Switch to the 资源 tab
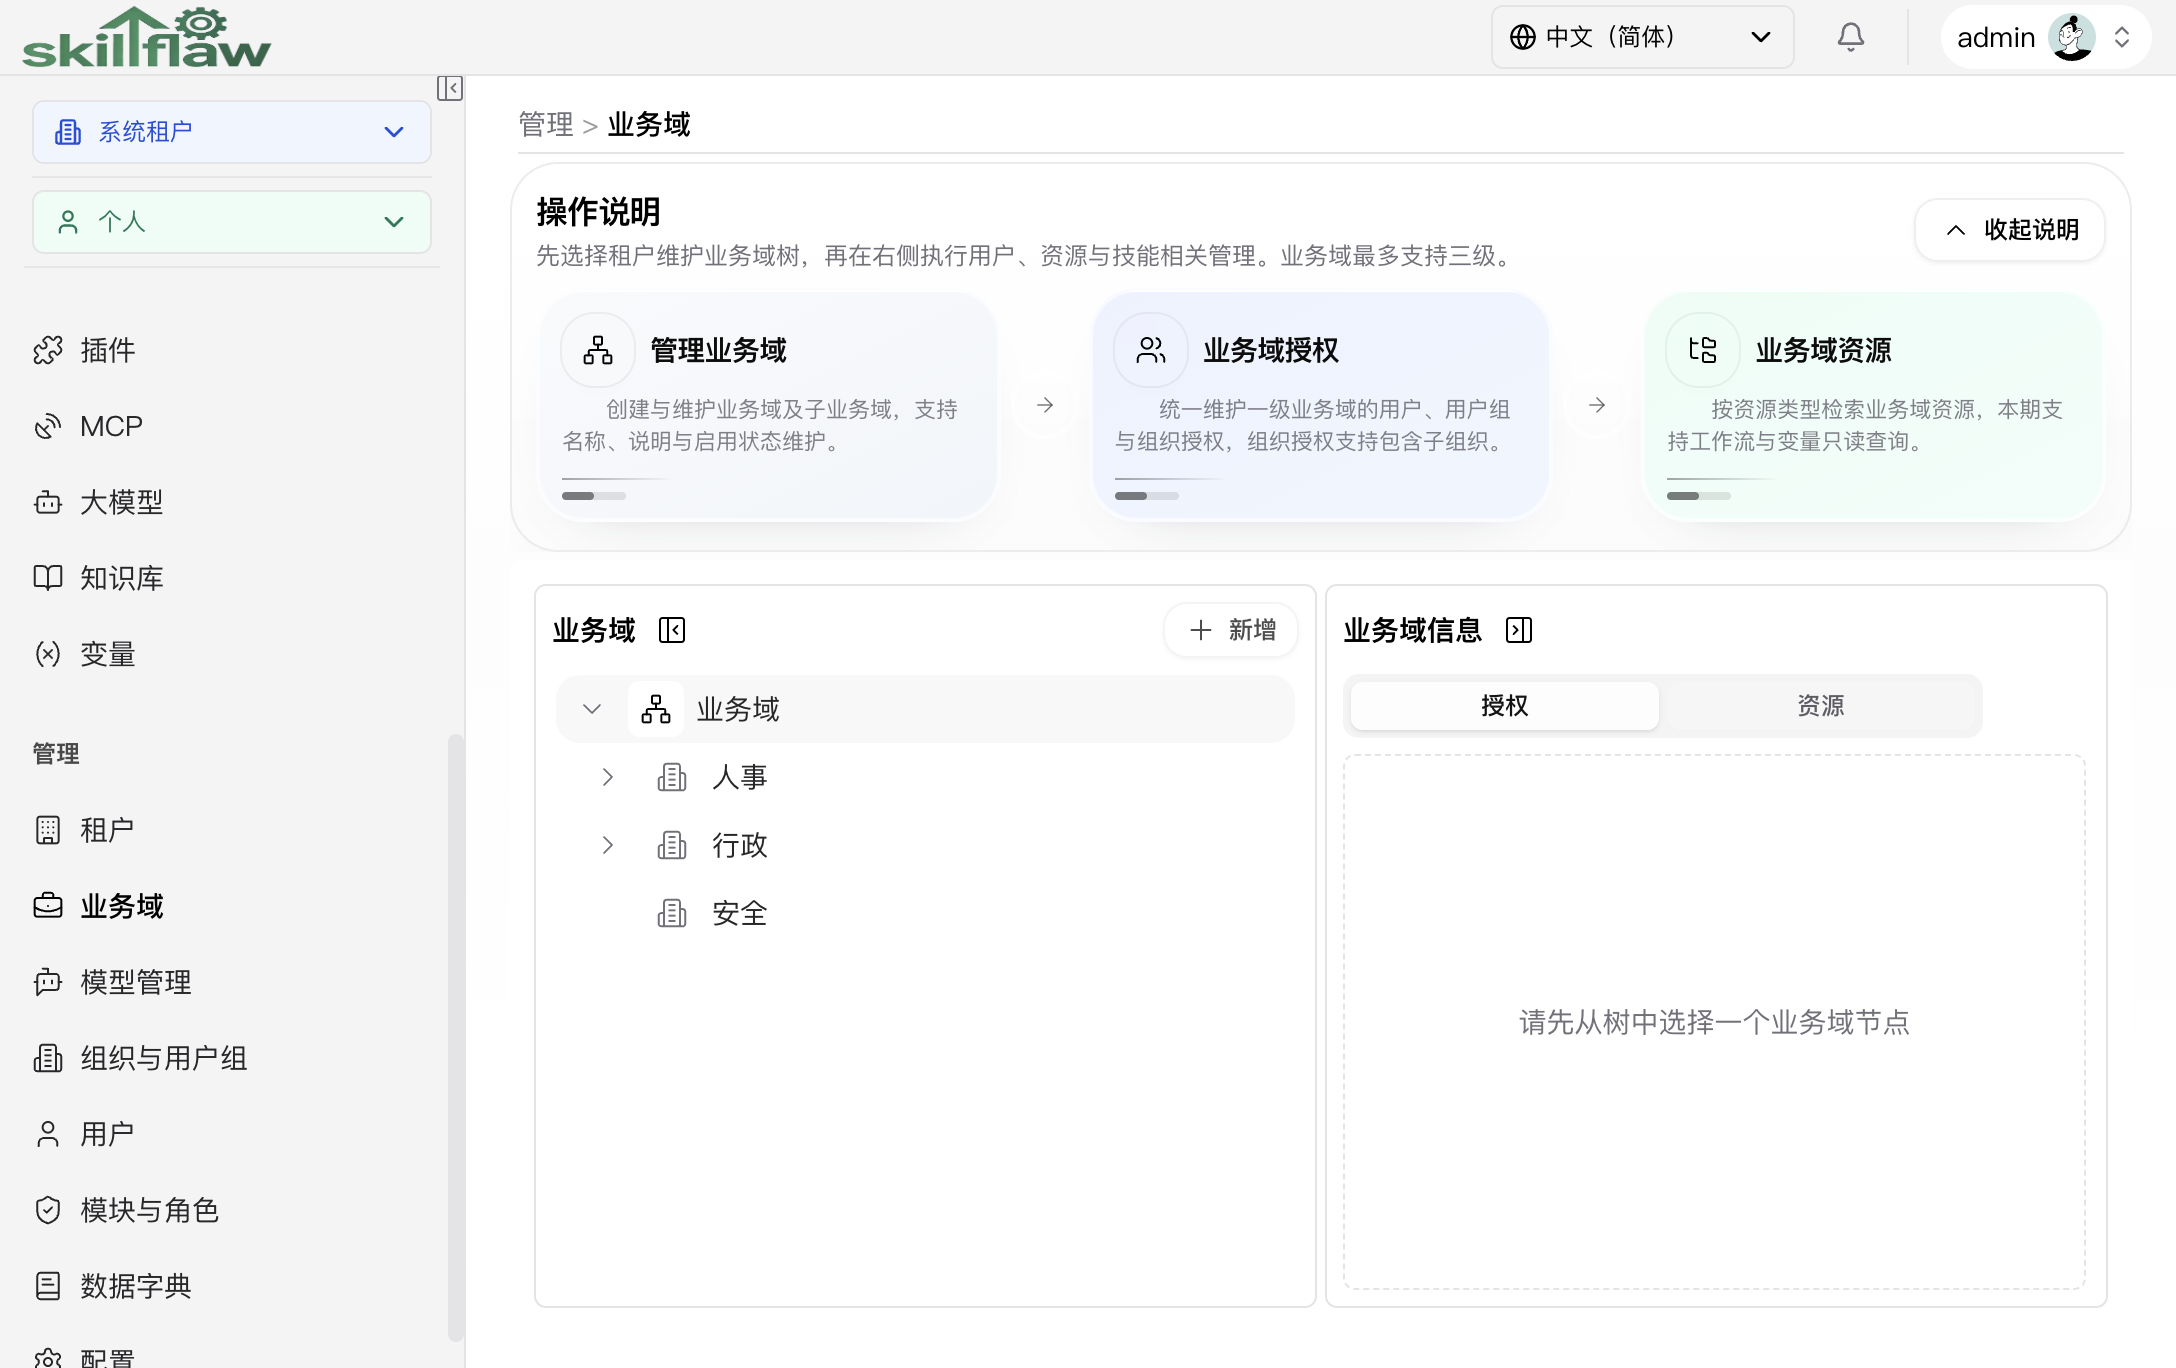 pyautogui.click(x=1820, y=706)
